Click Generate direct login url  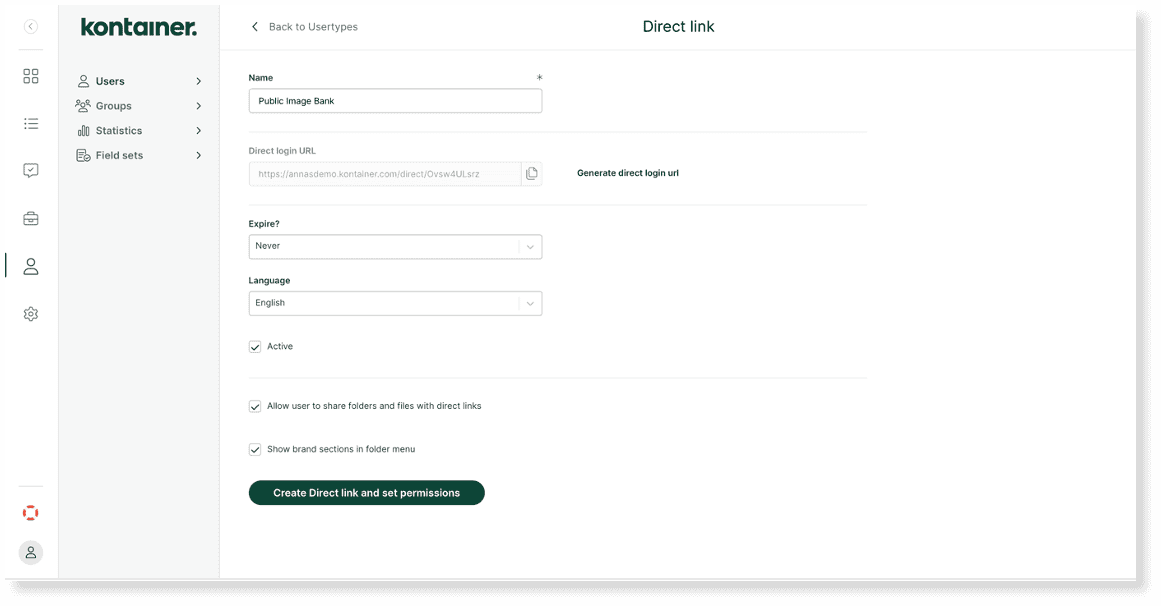pyautogui.click(x=628, y=174)
